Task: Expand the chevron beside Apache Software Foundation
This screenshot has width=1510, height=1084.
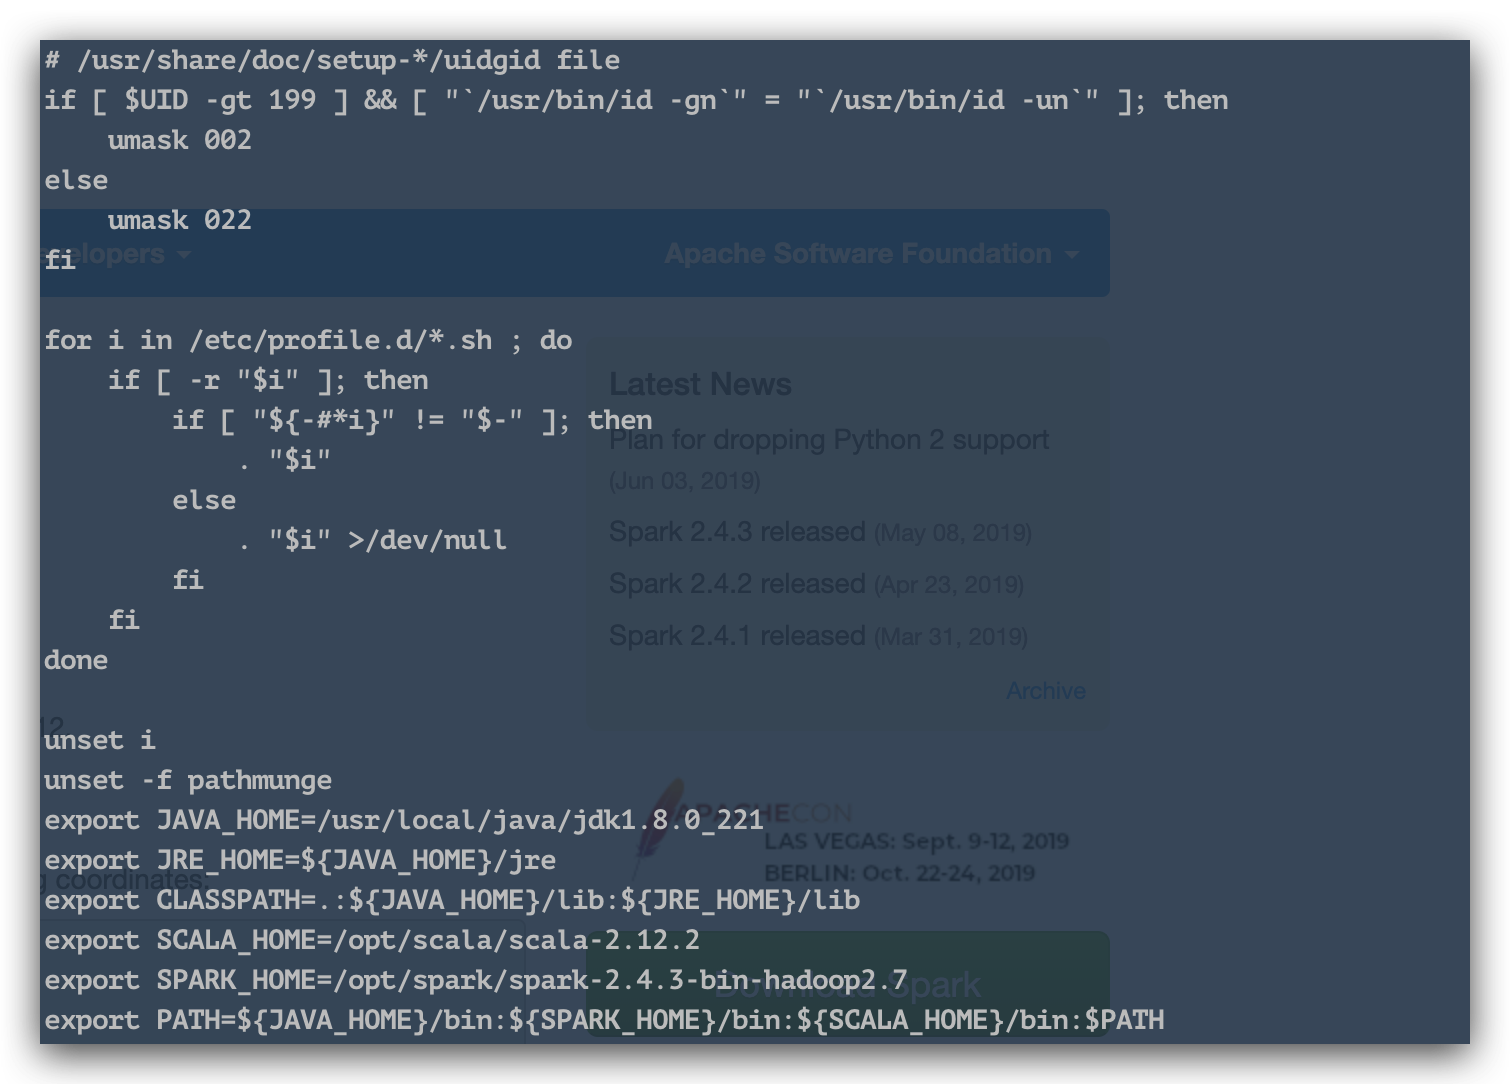Action: [x=1073, y=255]
